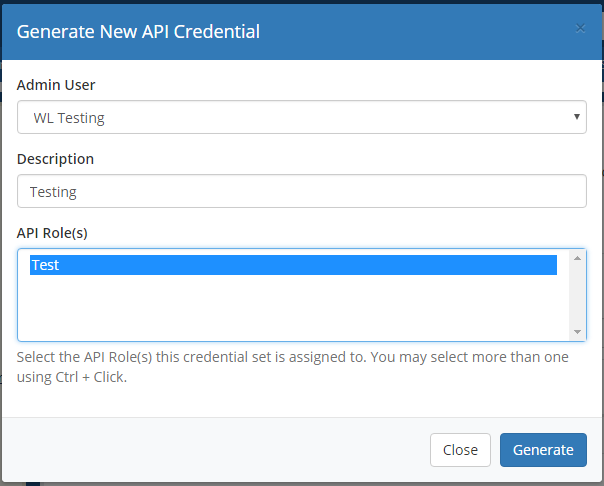Open the Admin User dropdown arrow

pyautogui.click(x=577, y=117)
